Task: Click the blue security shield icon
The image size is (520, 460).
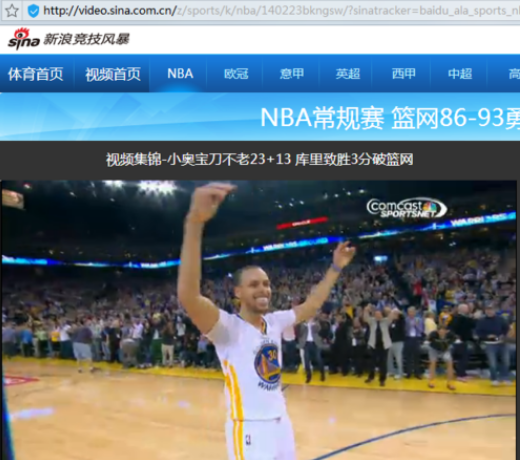Action: point(33,11)
